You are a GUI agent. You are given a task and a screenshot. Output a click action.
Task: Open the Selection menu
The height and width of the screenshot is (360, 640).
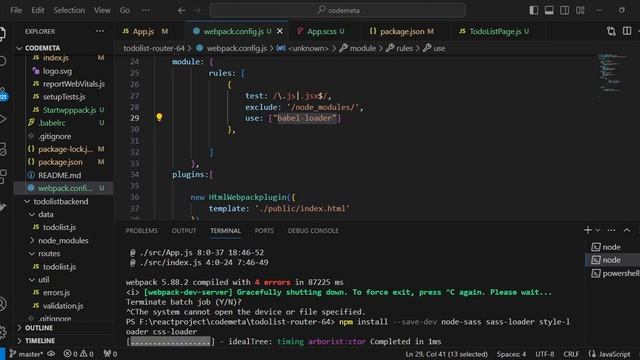[x=69, y=10]
